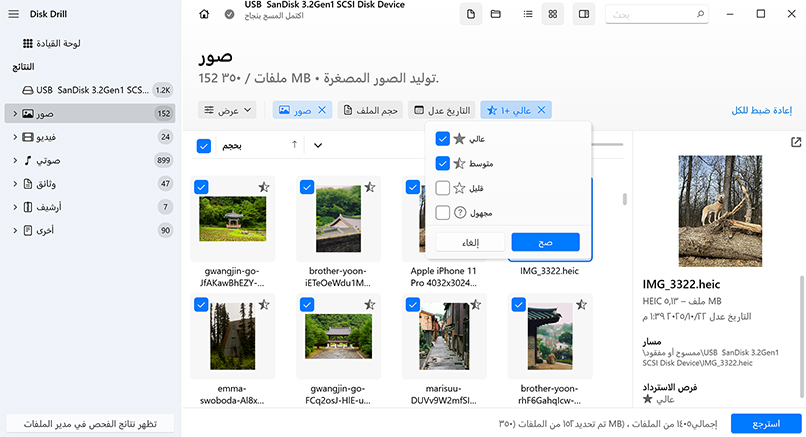The width and height of the screenshot is (806, 437).
Task: Open the عرض view dropdown
Action: (x=227, y=110)
